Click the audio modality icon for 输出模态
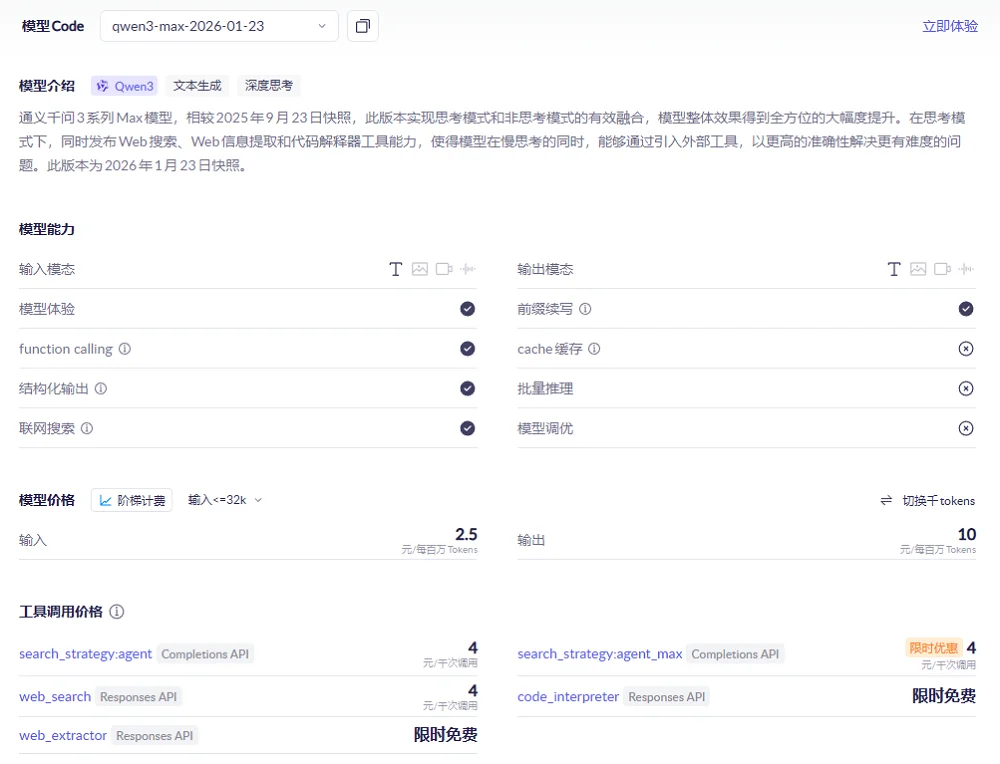This screenshot has height=764, width=1000. pos(964,268)
